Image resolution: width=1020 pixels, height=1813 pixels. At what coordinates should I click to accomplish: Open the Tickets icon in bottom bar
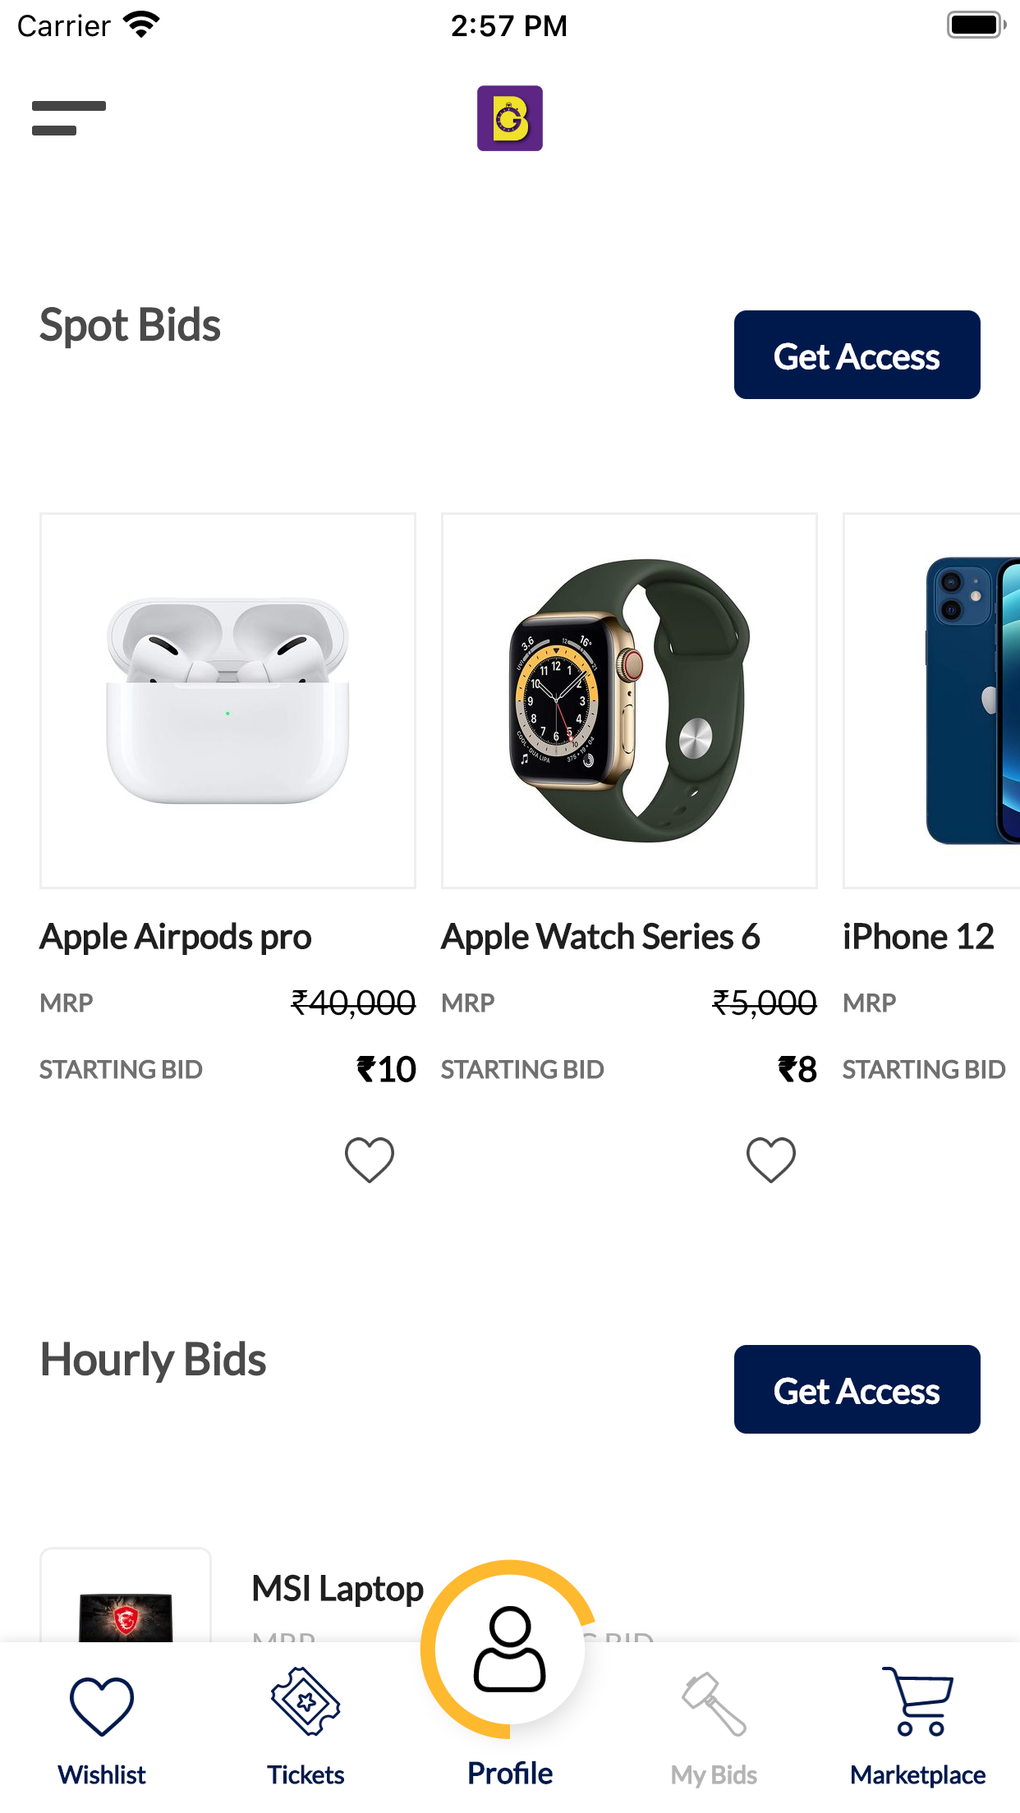tap(305, 1702)
